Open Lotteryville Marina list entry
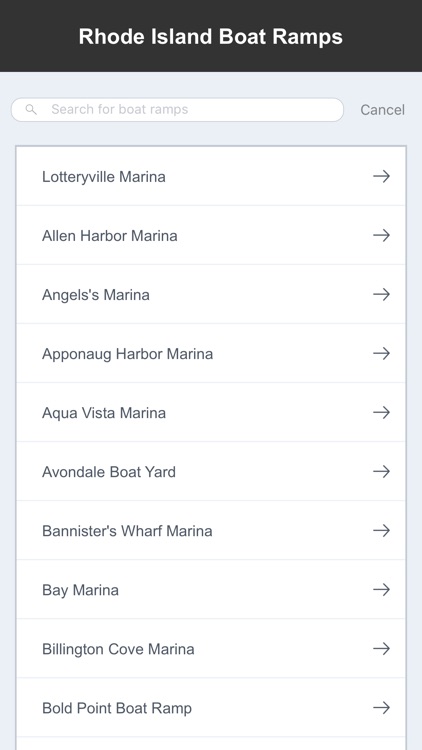 click(211, 176)
